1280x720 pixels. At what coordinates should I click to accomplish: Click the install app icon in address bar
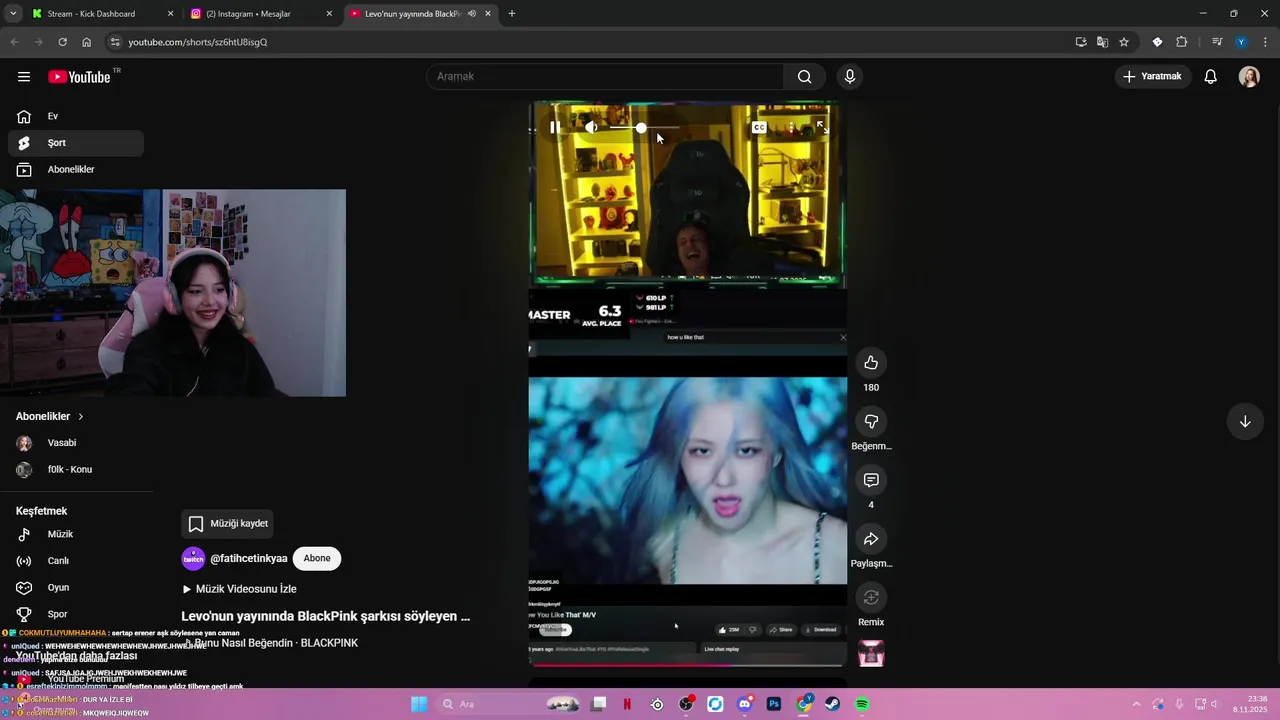pyautogui.click(x=1081, y=42)
